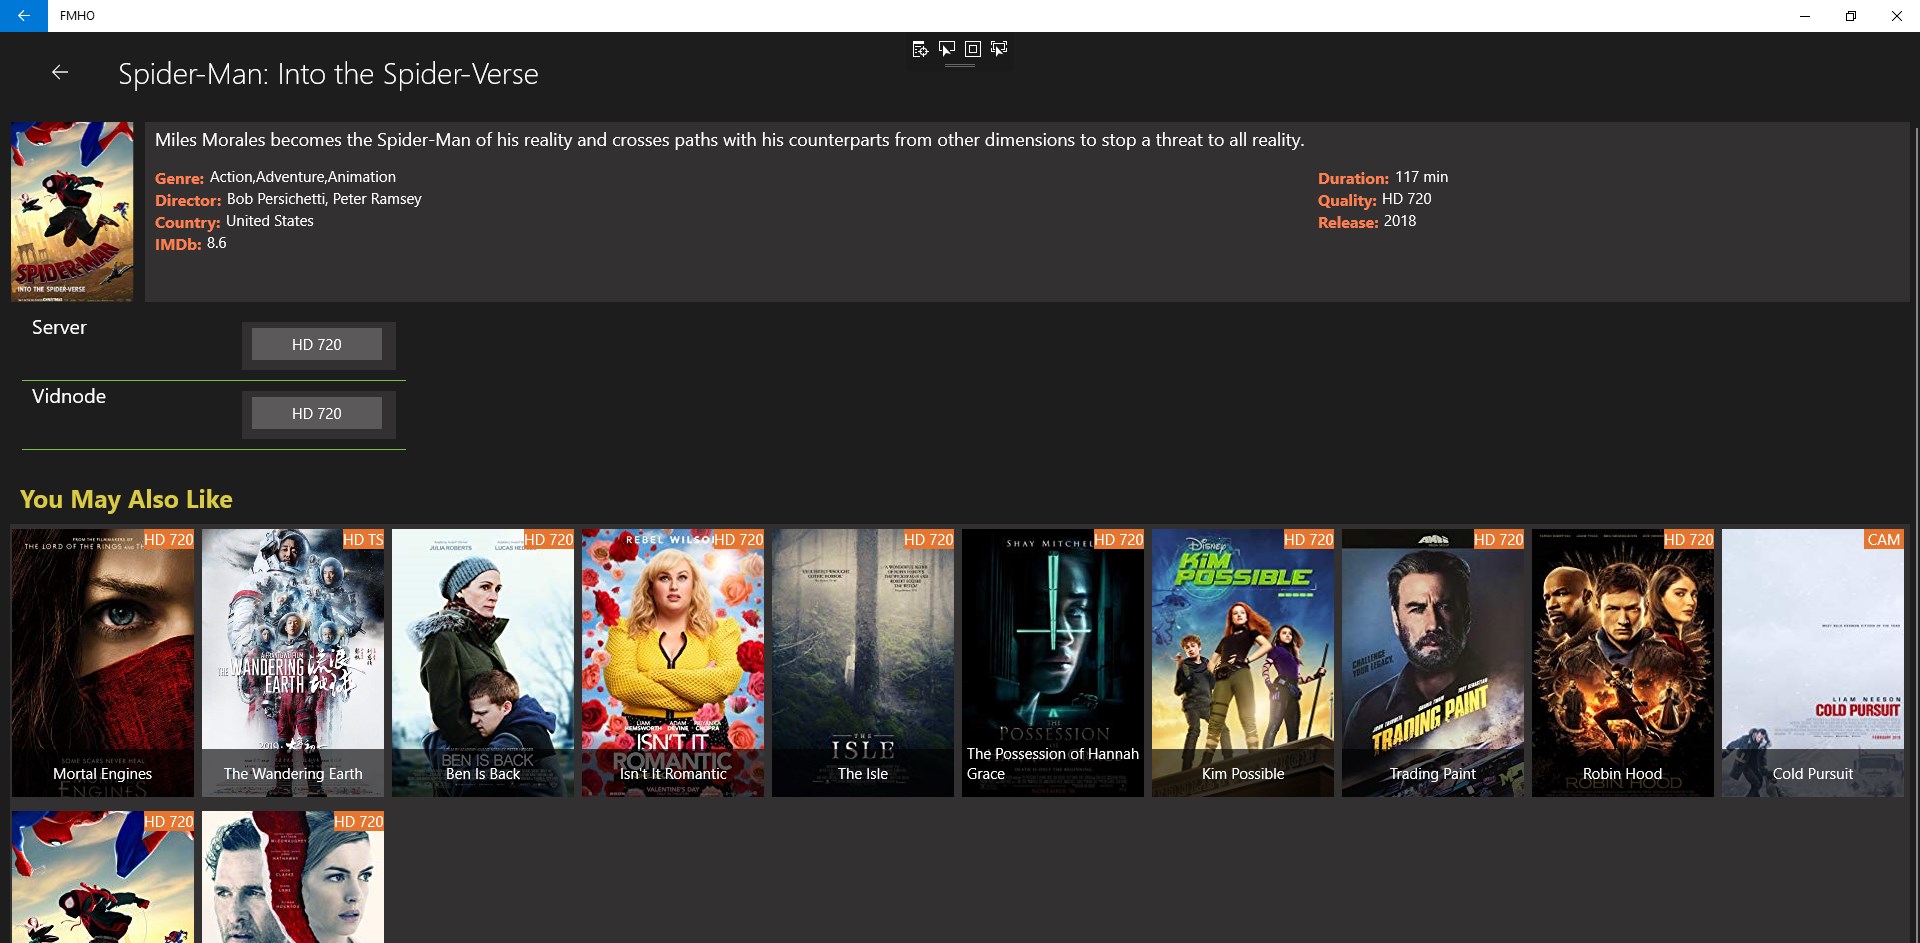Click genre value 'Action,Adventure,Animation'

303,177
